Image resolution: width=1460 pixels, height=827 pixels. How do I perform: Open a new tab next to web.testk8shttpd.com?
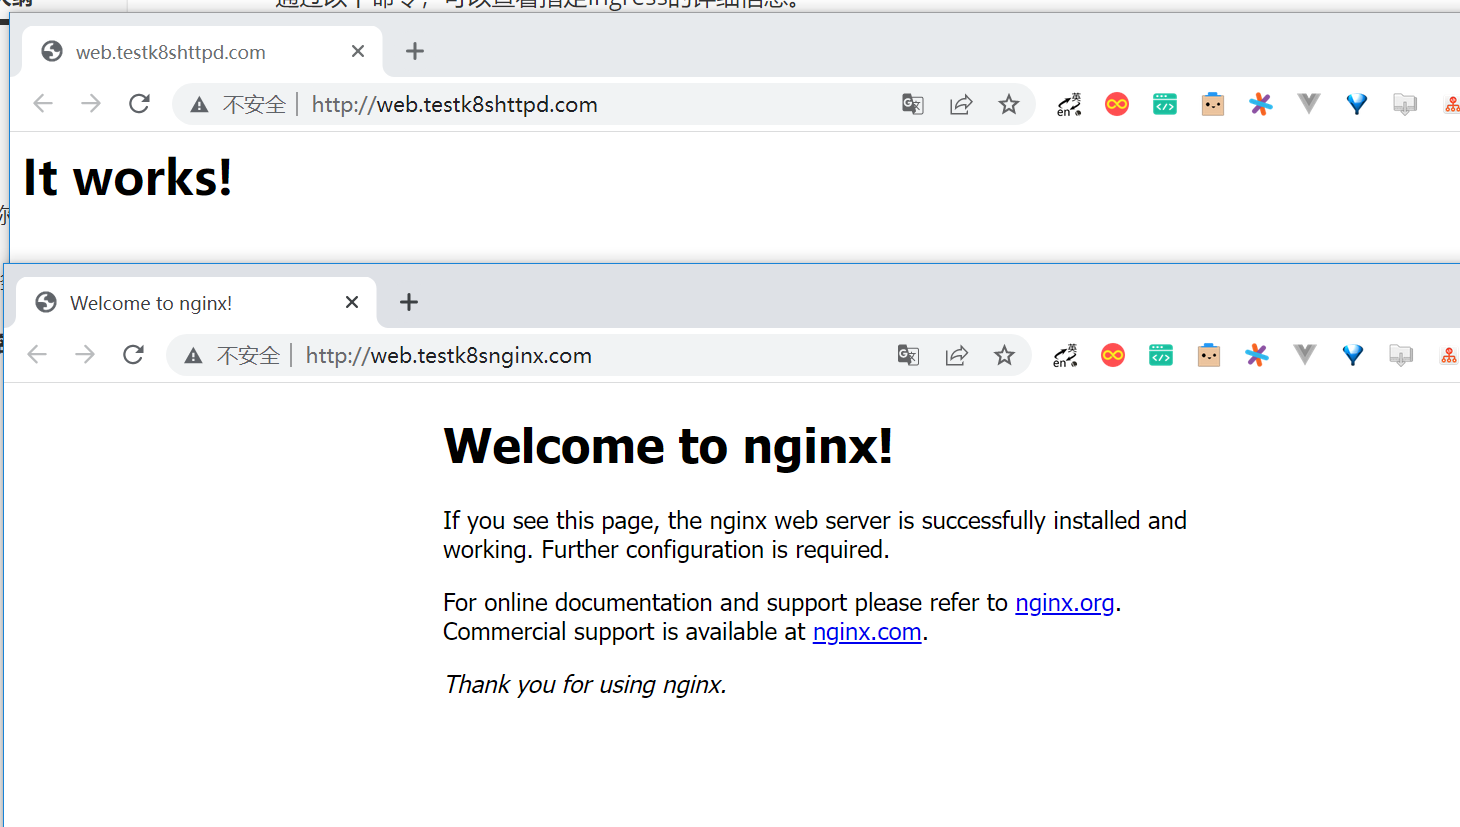[415, 51]
